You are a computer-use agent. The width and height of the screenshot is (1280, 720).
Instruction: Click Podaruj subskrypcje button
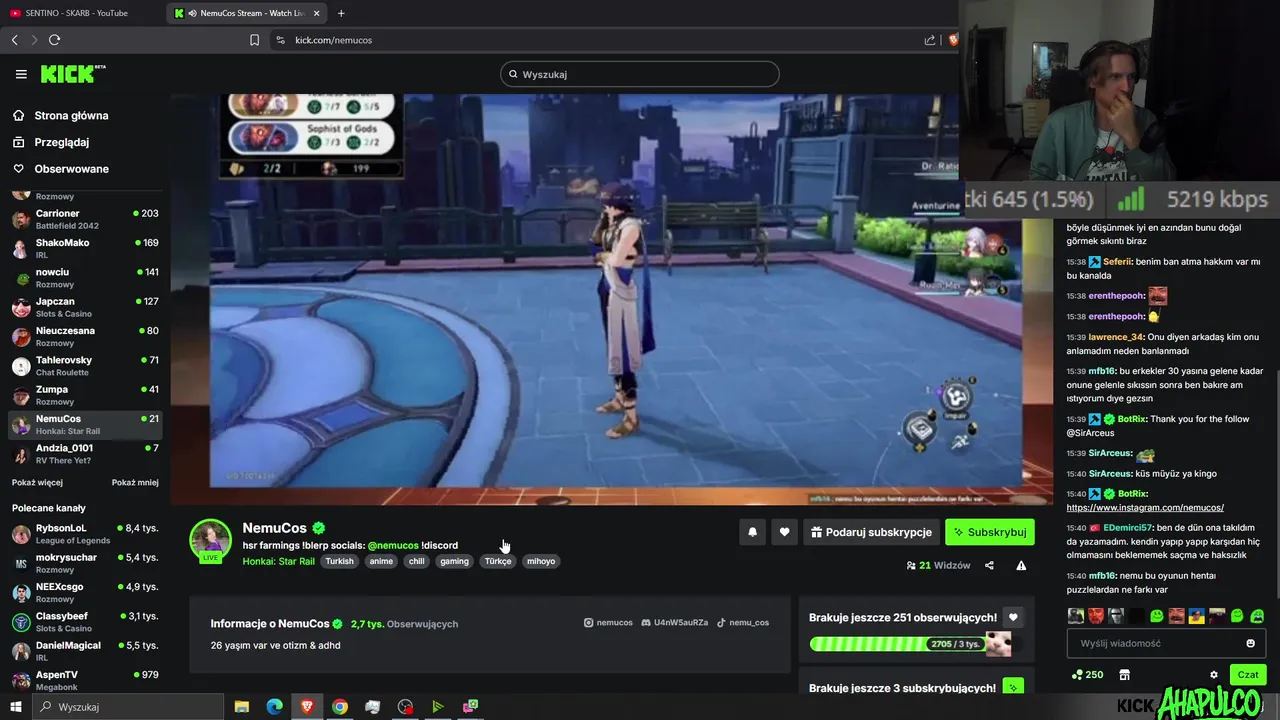[871, 532]
